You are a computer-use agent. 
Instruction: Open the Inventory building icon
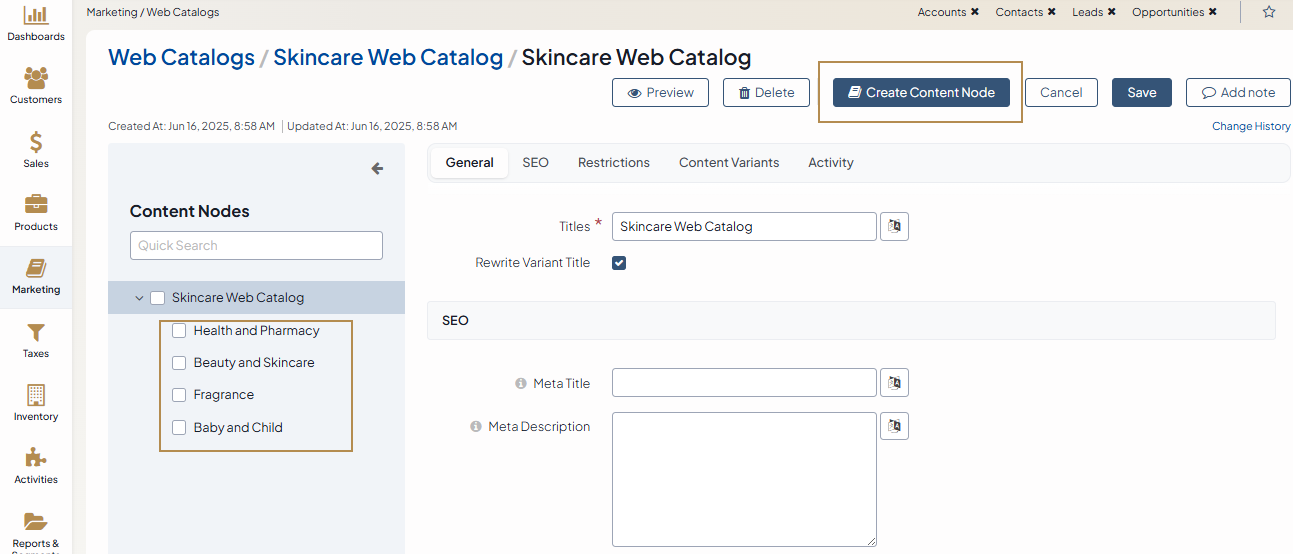pos(36,395)
